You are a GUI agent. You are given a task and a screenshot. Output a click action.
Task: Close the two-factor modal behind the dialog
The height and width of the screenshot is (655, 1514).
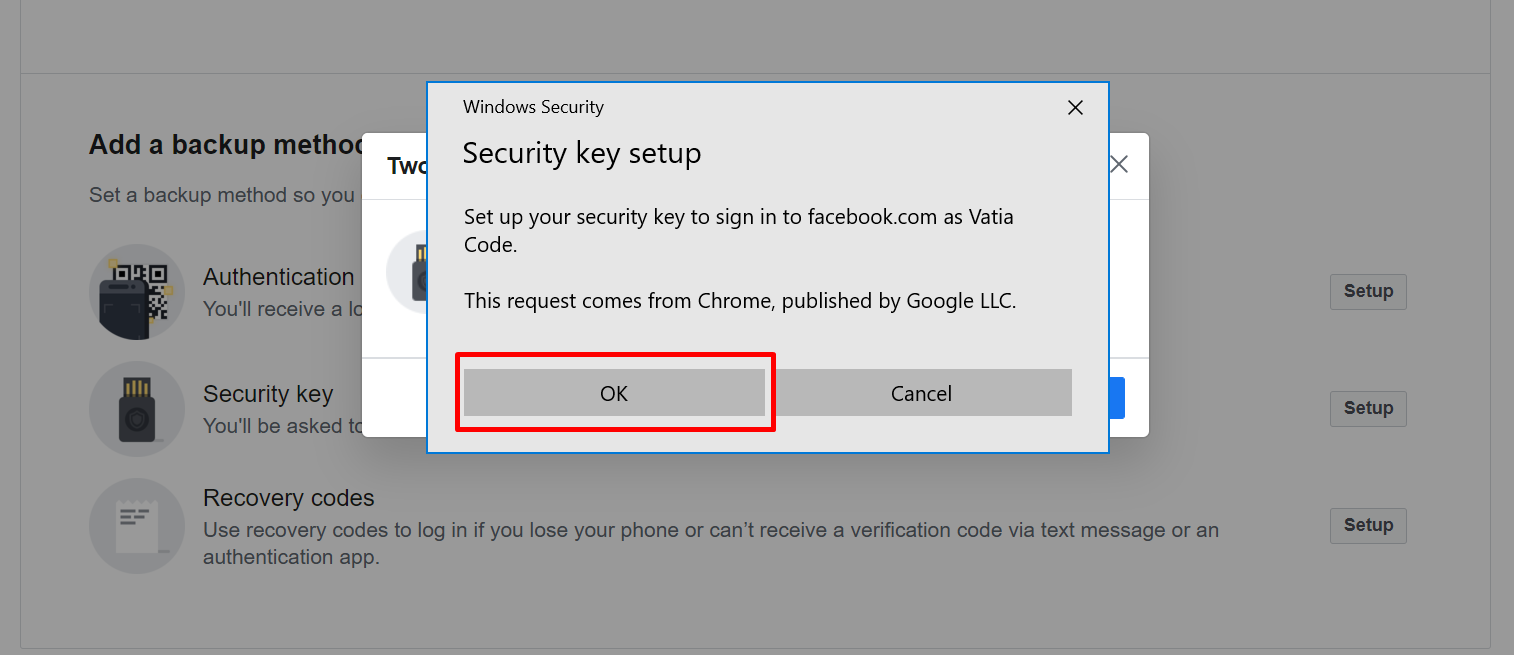1120,165
